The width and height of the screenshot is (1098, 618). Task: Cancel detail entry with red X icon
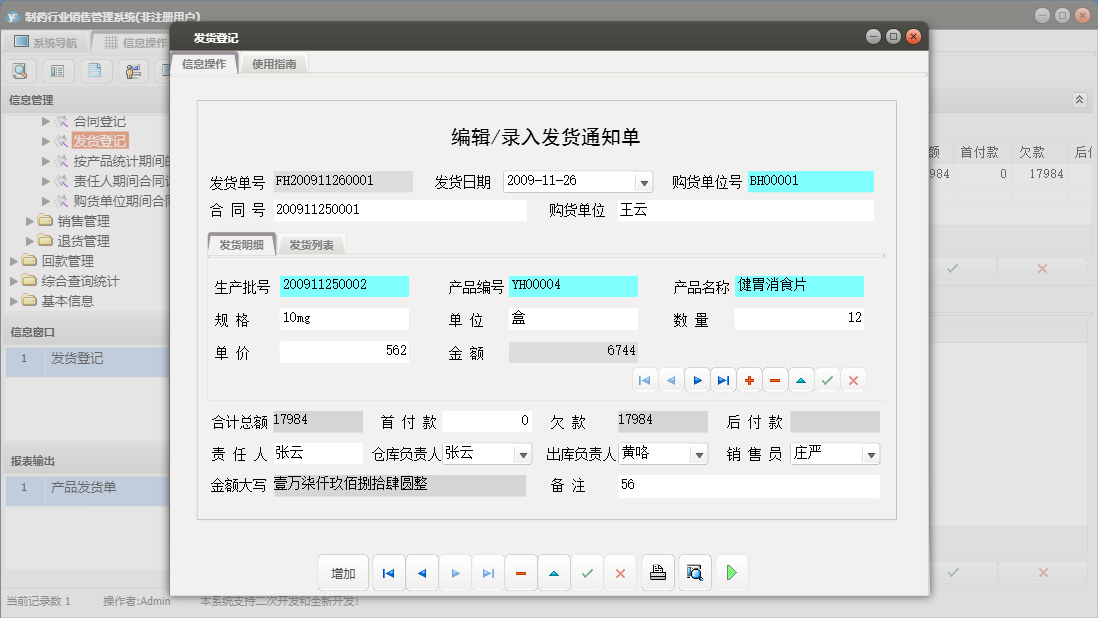(x=853, y=380)
